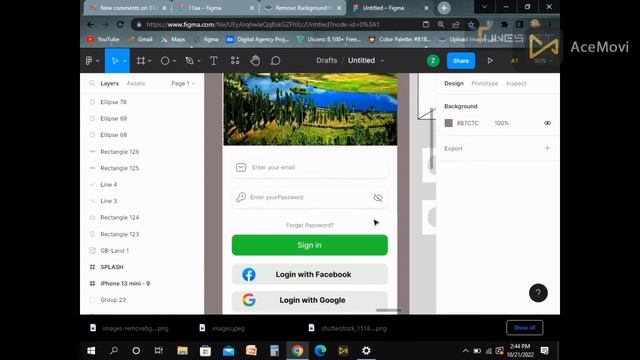Screen dimensions: 640x360
Task: Switch to the Design tab
Action: pos(454,83)
